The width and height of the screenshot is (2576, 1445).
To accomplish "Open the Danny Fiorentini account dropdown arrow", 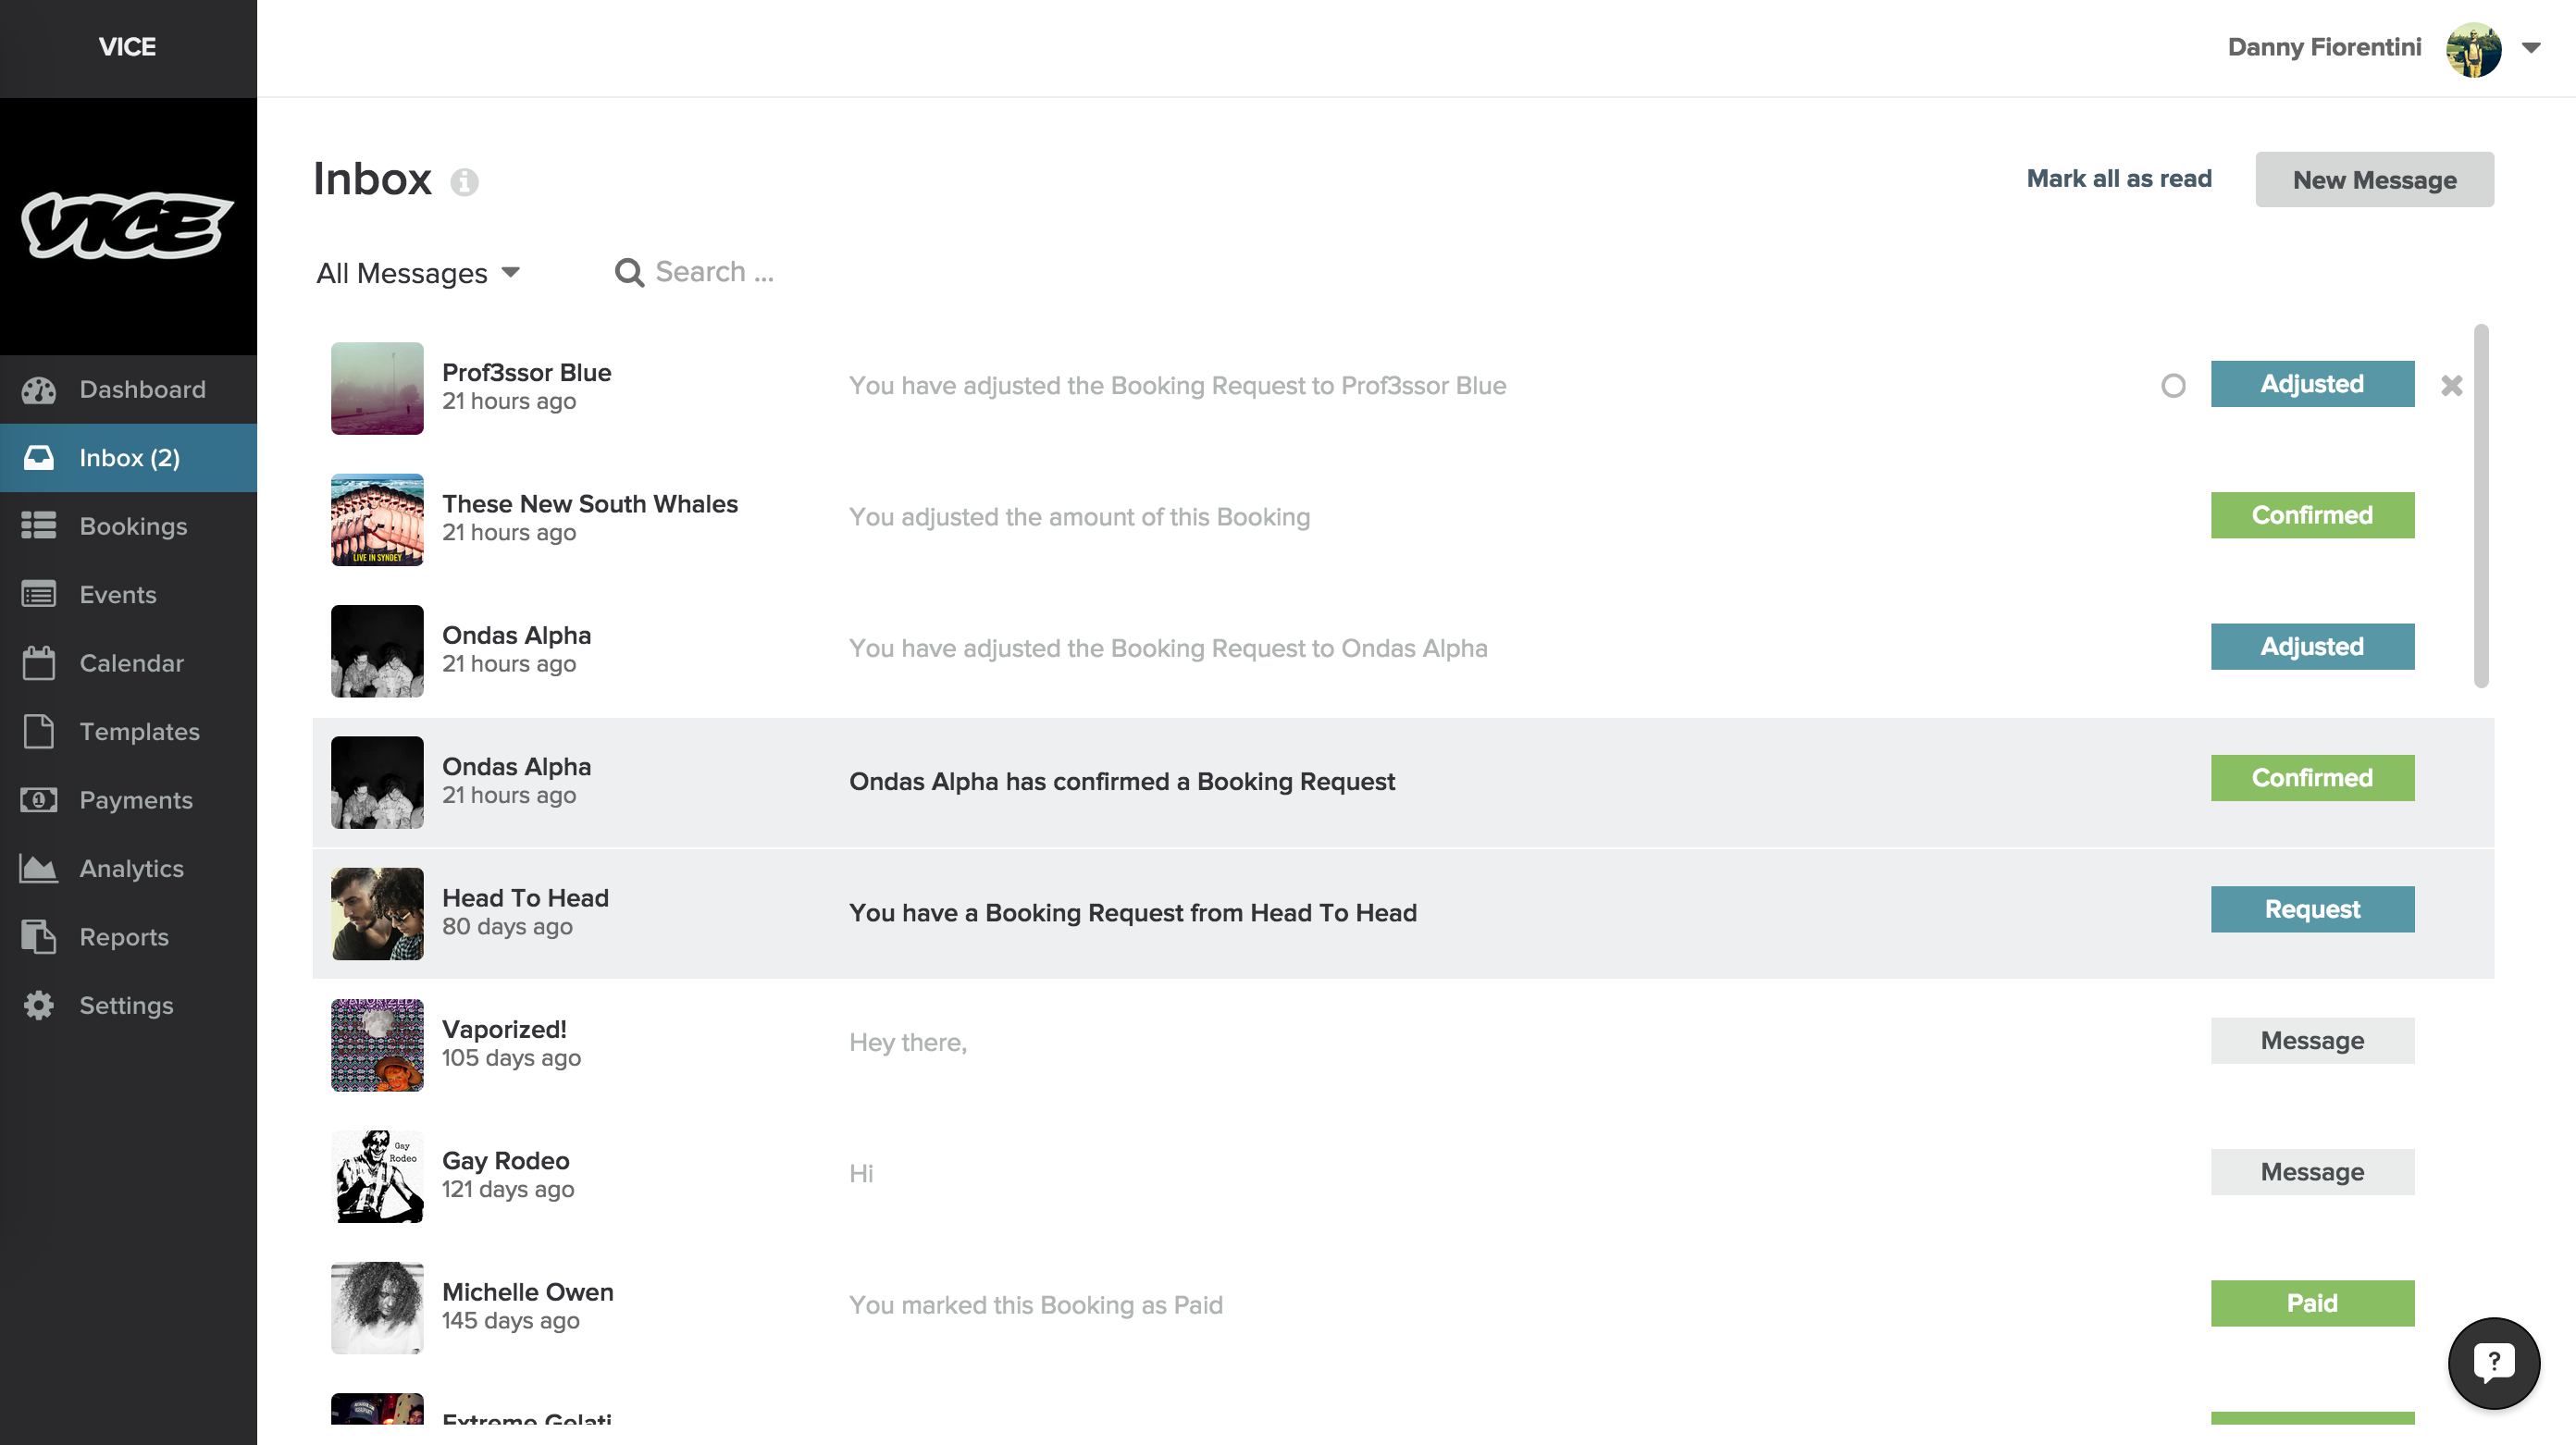I will tap(2531, 47).
